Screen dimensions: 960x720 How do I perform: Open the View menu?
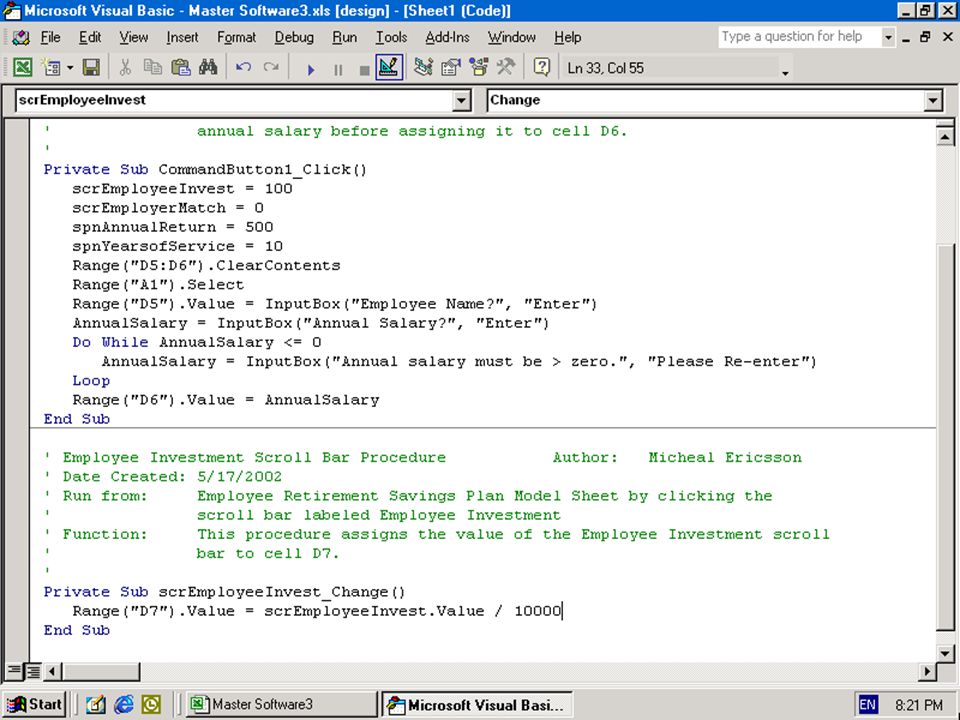point(133,38)
